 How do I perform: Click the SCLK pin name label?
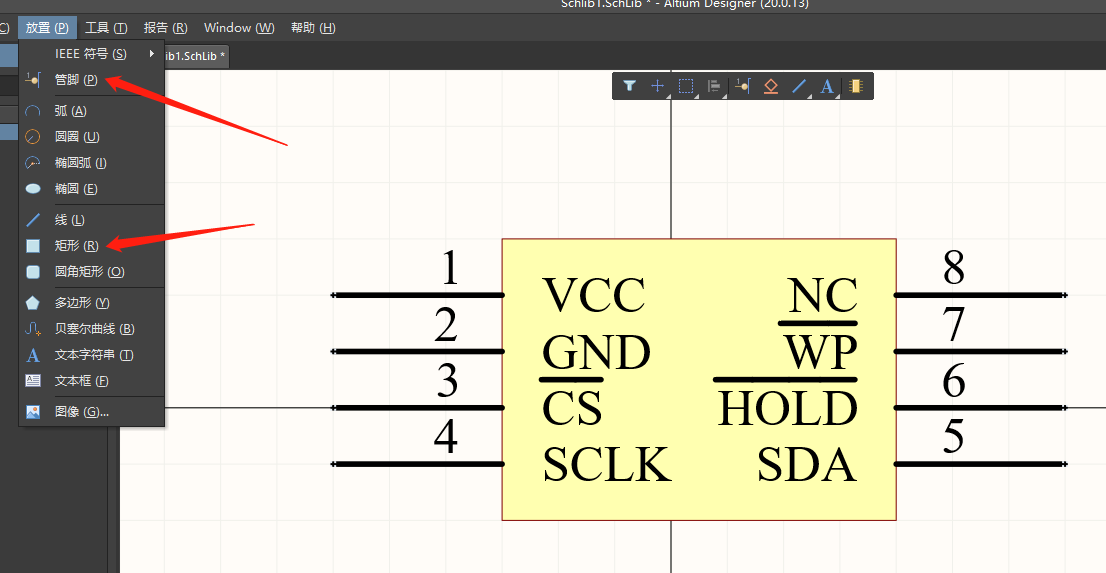tap(607, 465)
